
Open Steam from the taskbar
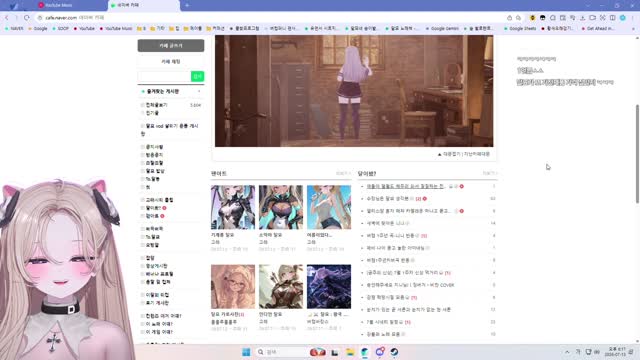[x=394, y=352]
